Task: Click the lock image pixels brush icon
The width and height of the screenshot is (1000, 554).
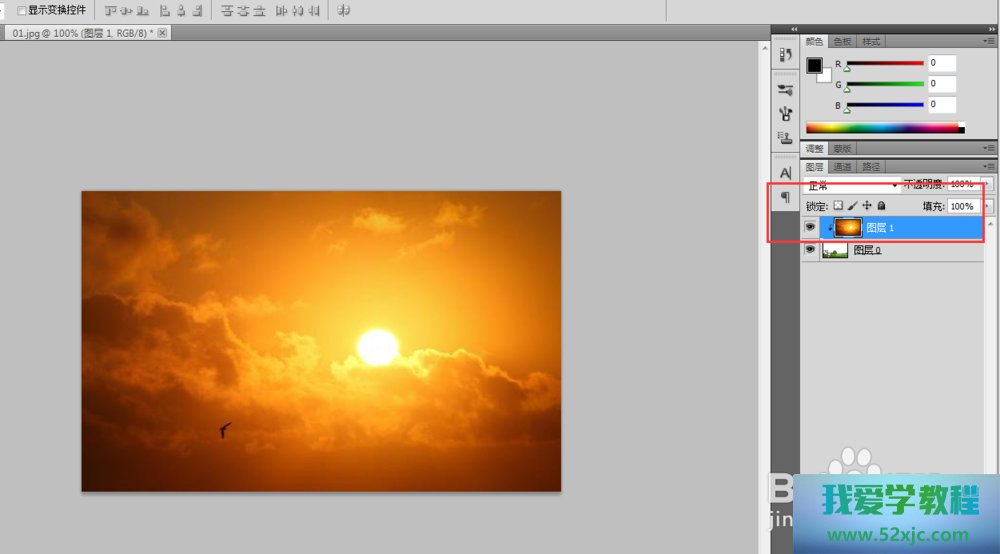Action: tap(852, 206)
